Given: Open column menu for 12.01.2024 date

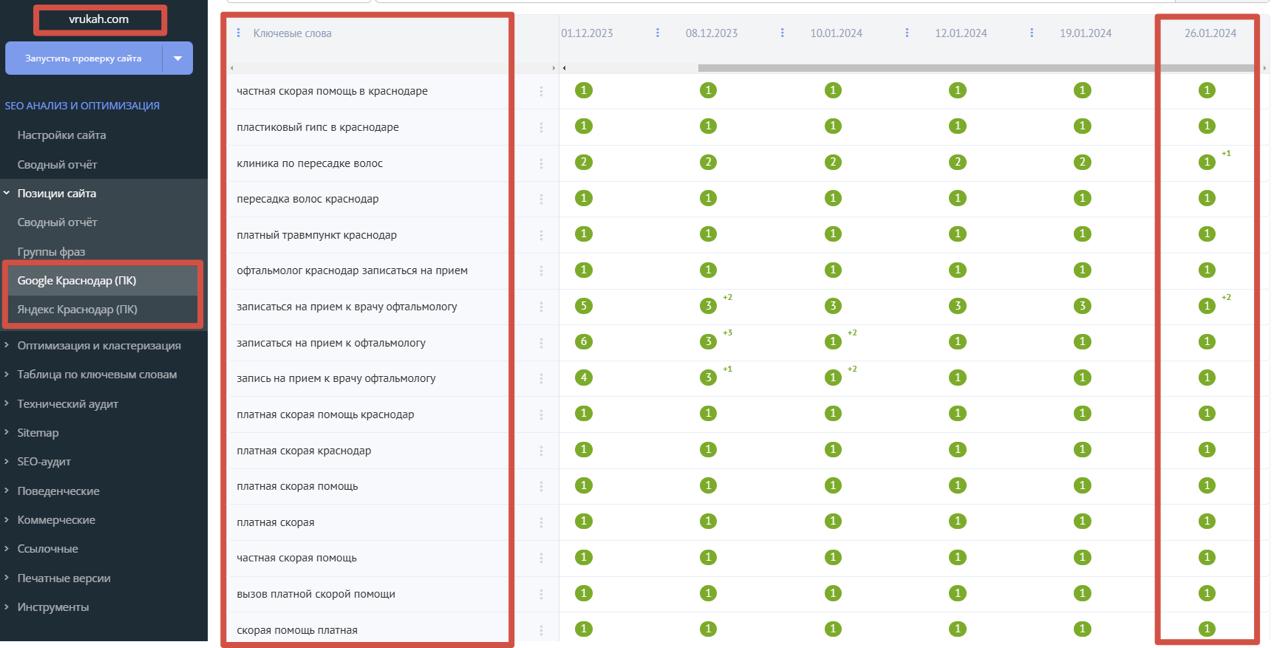Looking at the screenshot, I should tap(1032, 33).
